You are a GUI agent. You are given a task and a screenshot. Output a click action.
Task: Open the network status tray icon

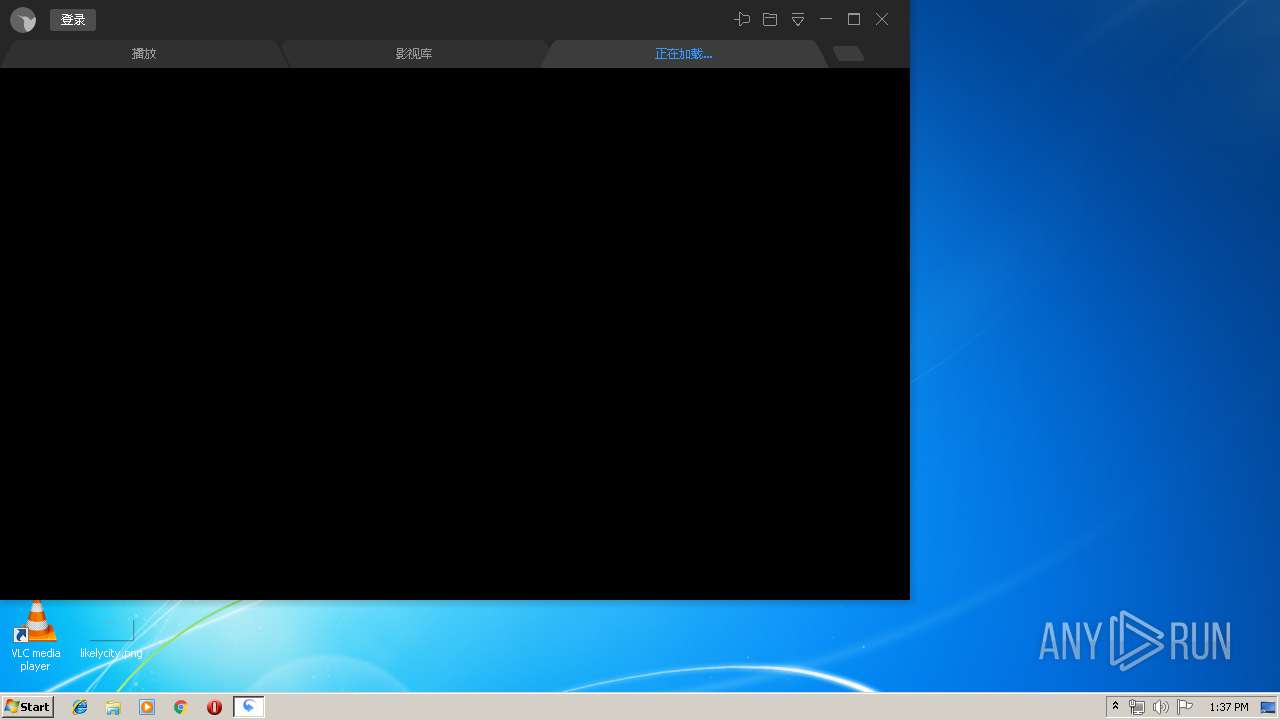tap(1137, 707)
